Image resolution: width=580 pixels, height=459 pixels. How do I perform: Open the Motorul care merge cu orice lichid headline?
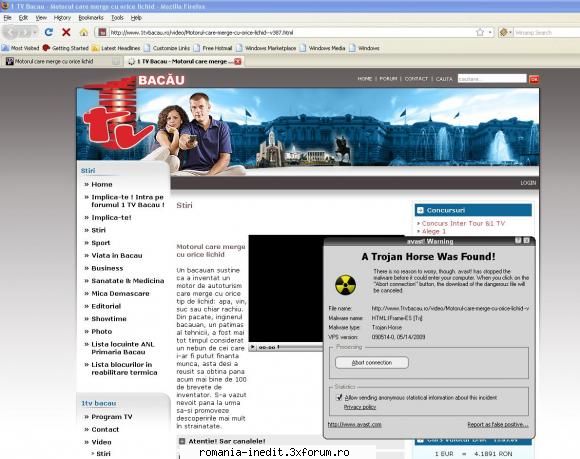click(x=211, y=250)
